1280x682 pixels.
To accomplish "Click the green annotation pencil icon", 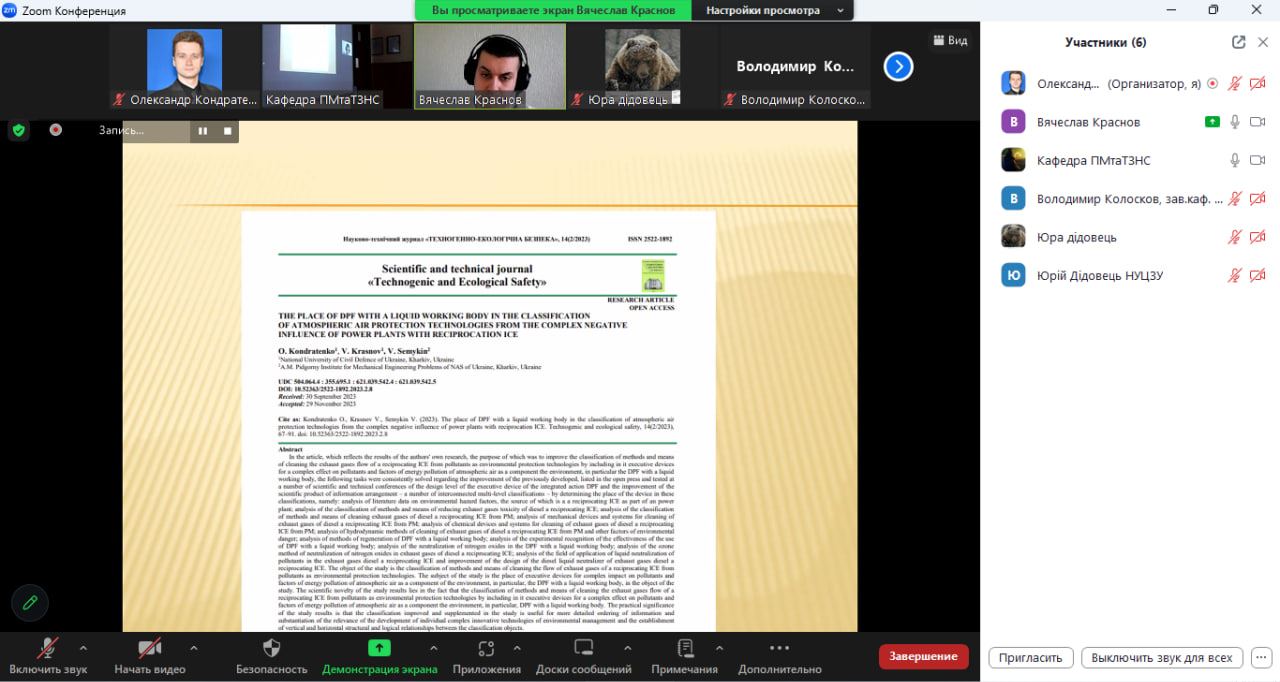I will [30, 602].
